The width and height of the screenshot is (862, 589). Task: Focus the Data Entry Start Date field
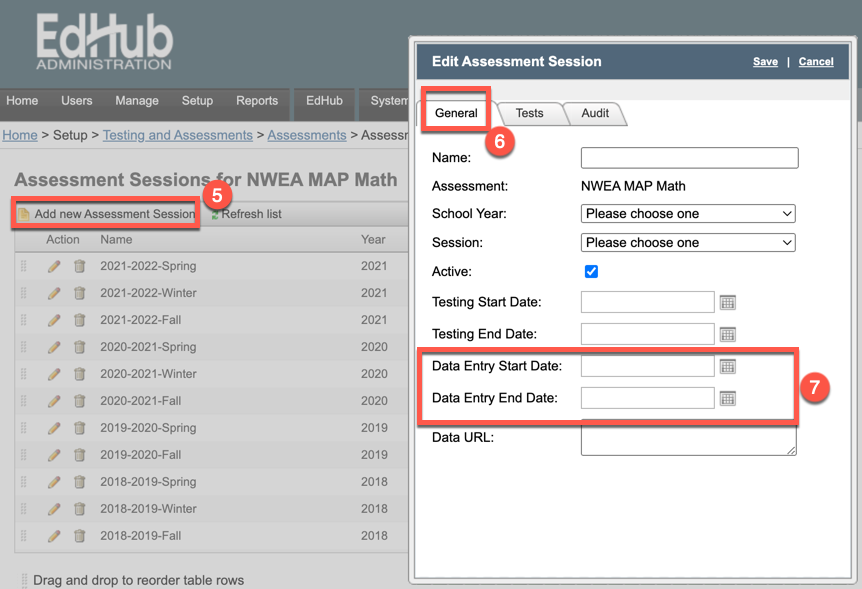(x=648, y=366)
